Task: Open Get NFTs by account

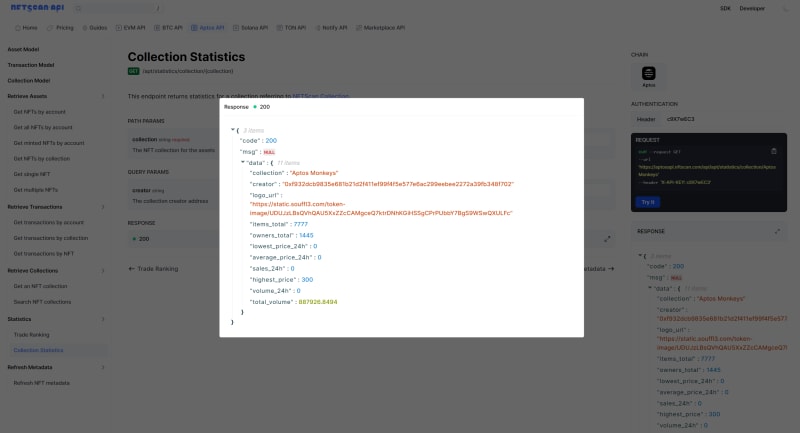Action: point(39,112)
